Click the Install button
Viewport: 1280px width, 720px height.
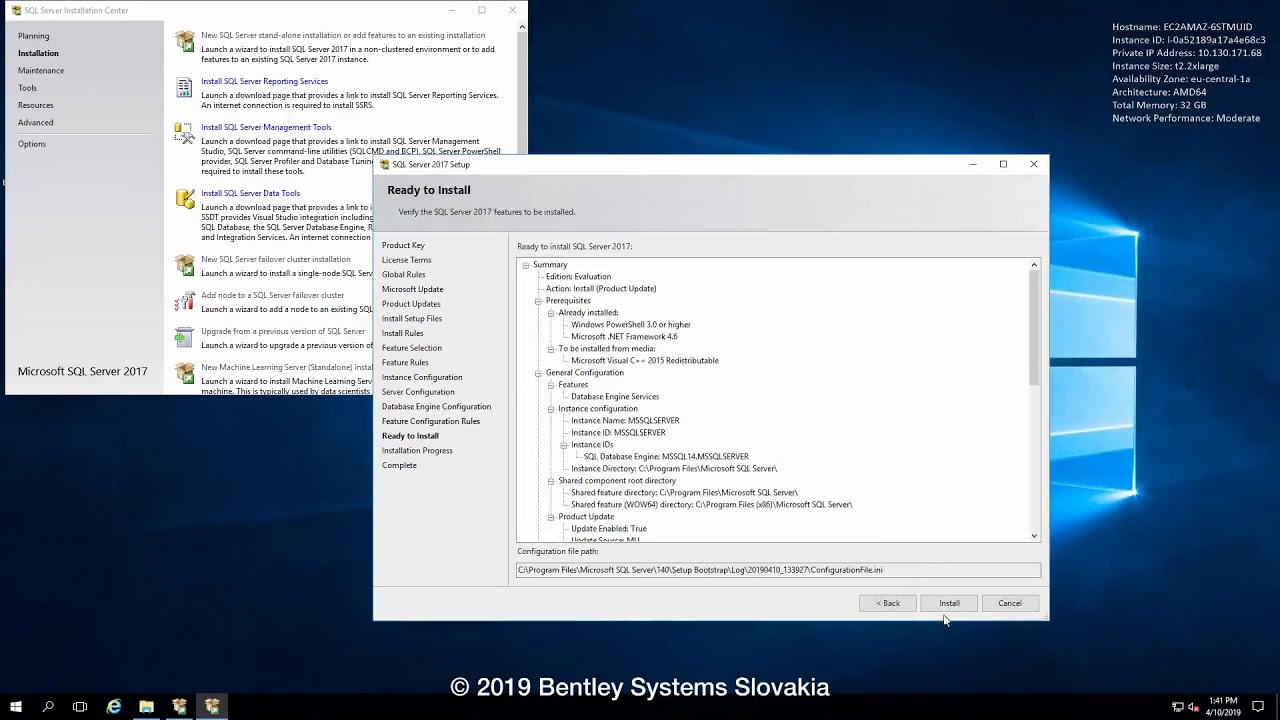tap(949, 603)
